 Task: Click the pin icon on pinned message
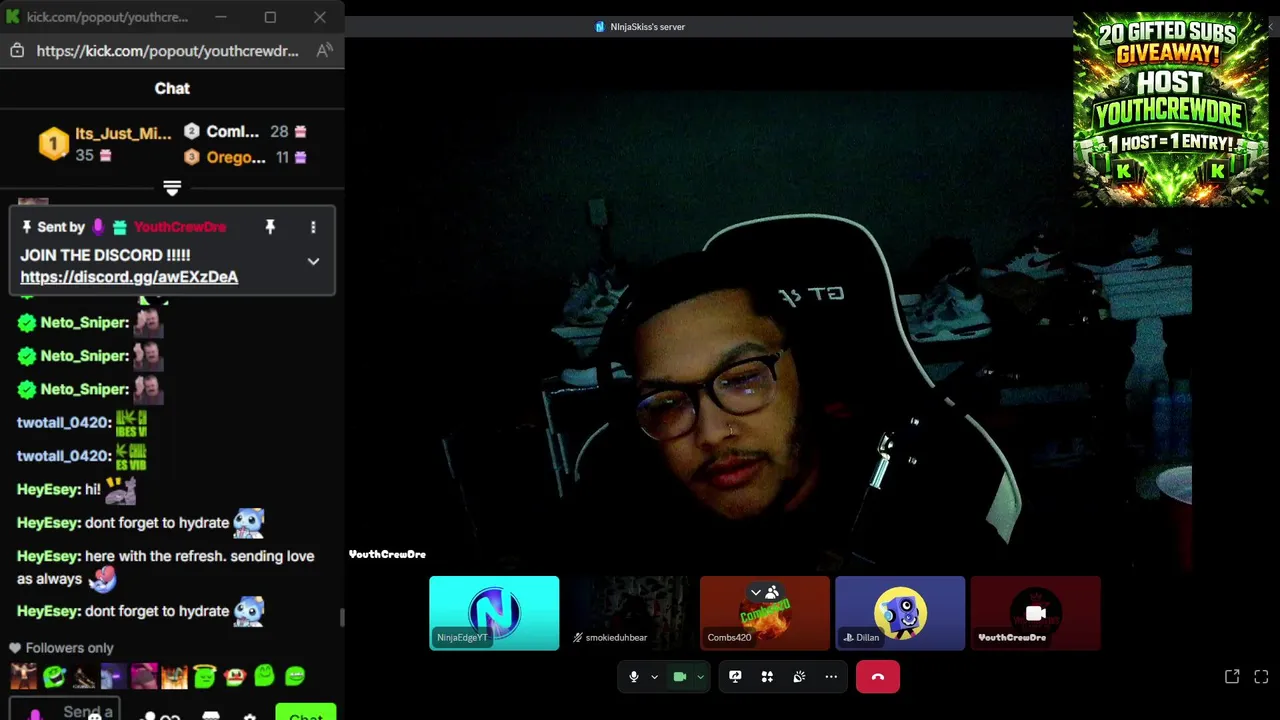click(269, 228)
